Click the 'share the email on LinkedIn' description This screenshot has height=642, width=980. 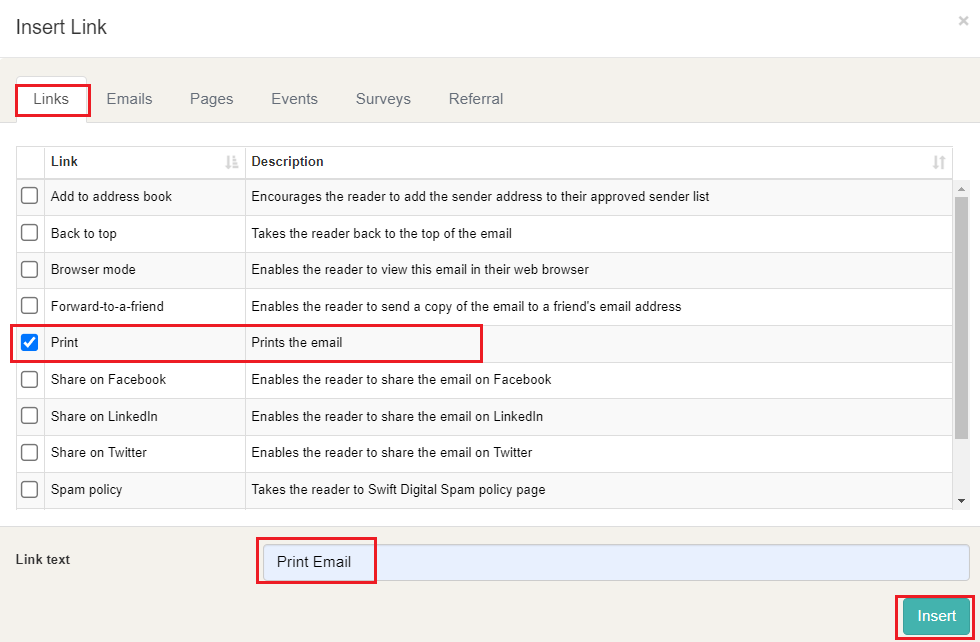coord(397,416)
